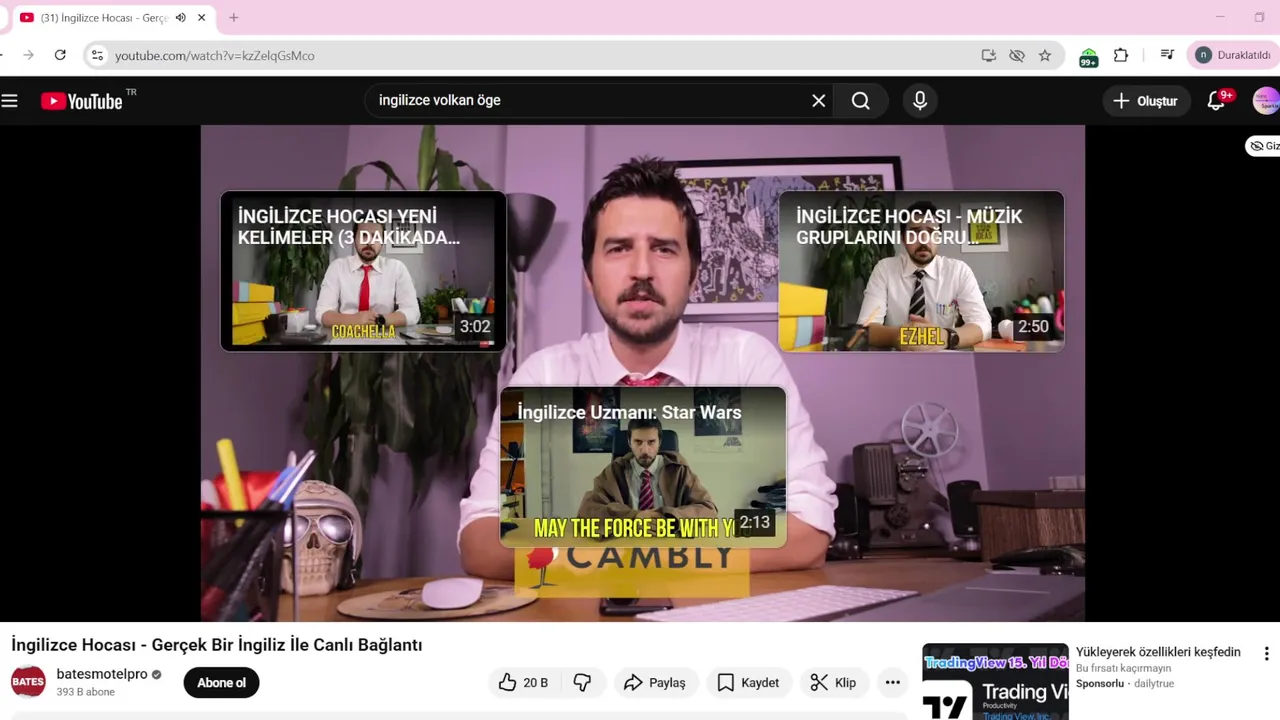
Task: Open end-screen video with COACHELLA thumbnail
Action: pos(363,271)
